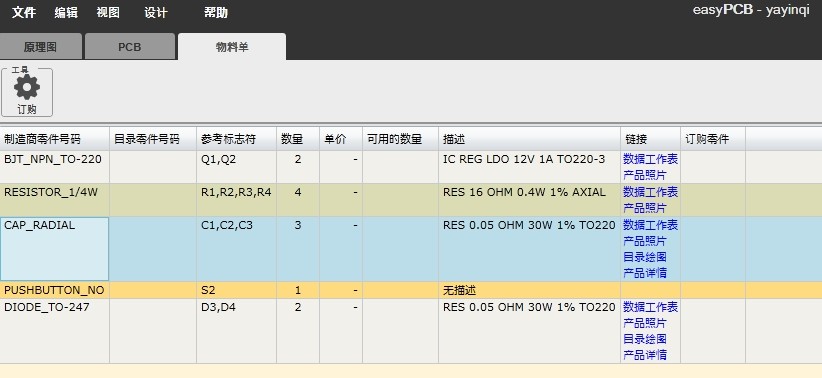Open 产品详情 link for DIODE_TO-247
The width and height of the screenshot is (822, 378).
(644, 354)
